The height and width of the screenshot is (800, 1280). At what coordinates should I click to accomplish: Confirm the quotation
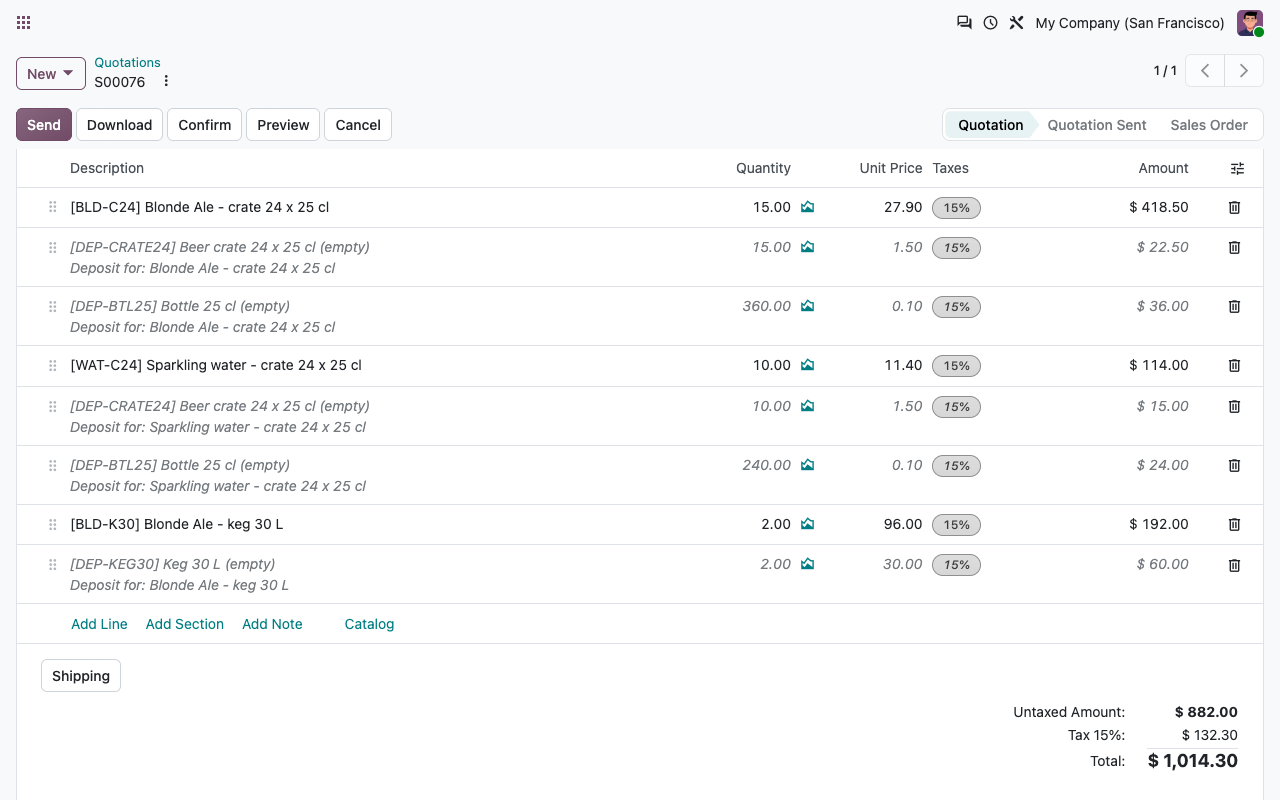point(204,125)
